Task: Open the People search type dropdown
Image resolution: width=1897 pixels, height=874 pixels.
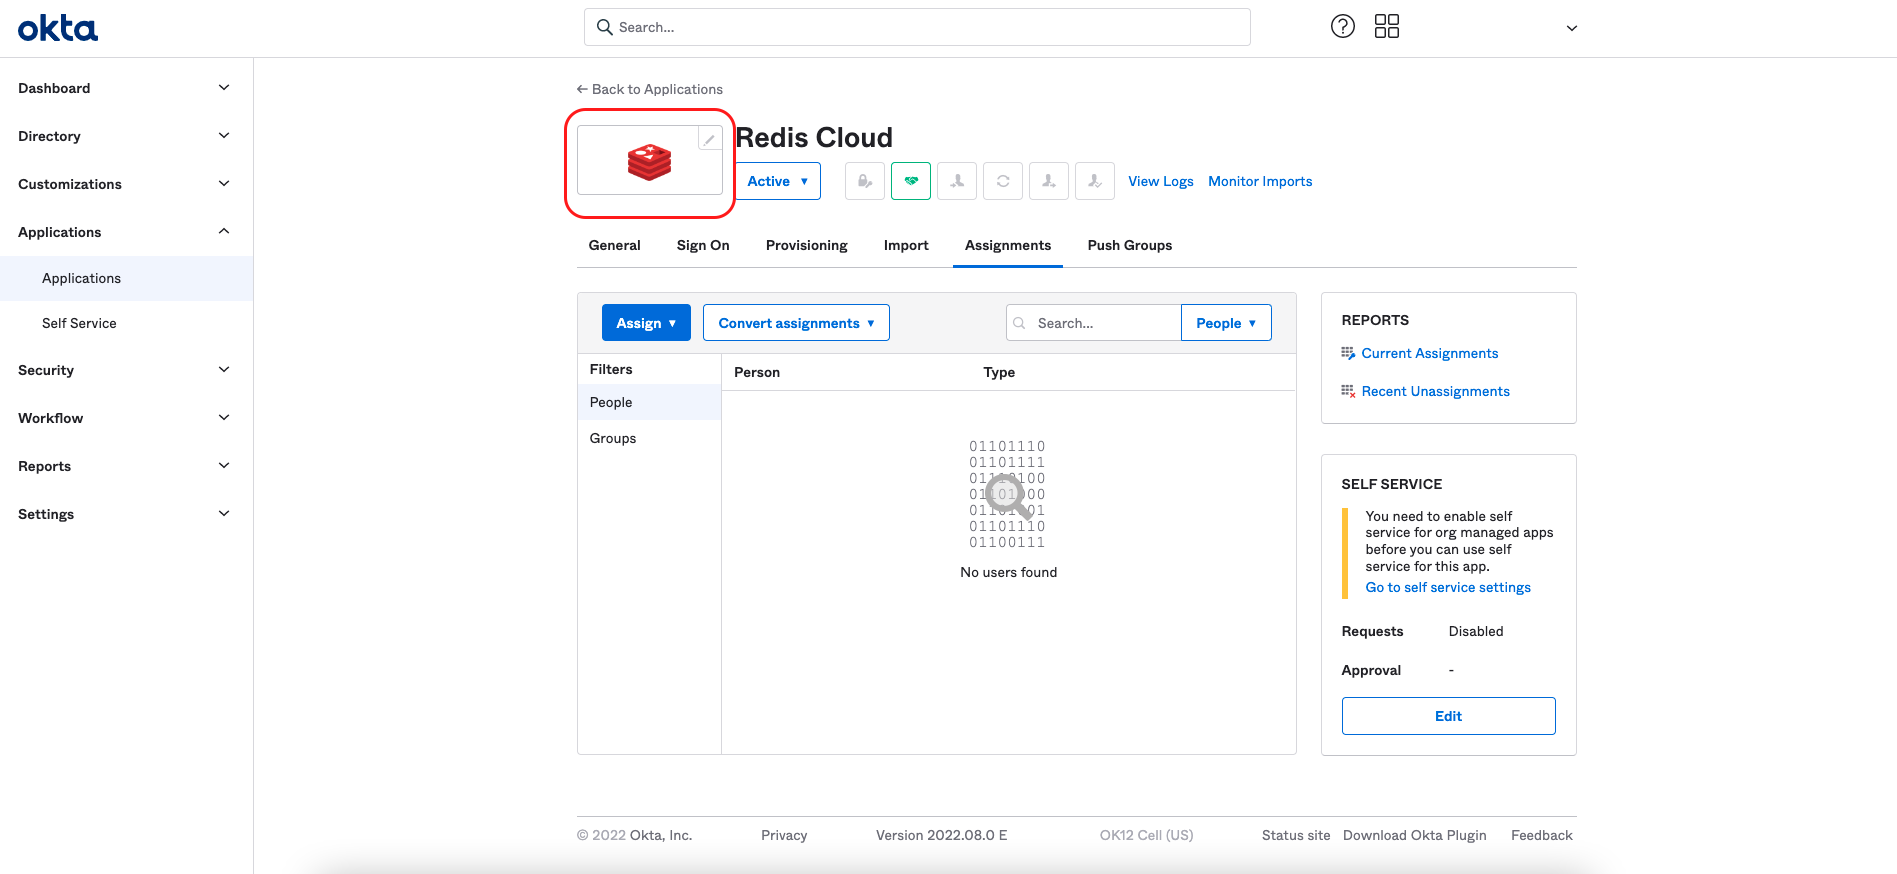Action: 1225,323
